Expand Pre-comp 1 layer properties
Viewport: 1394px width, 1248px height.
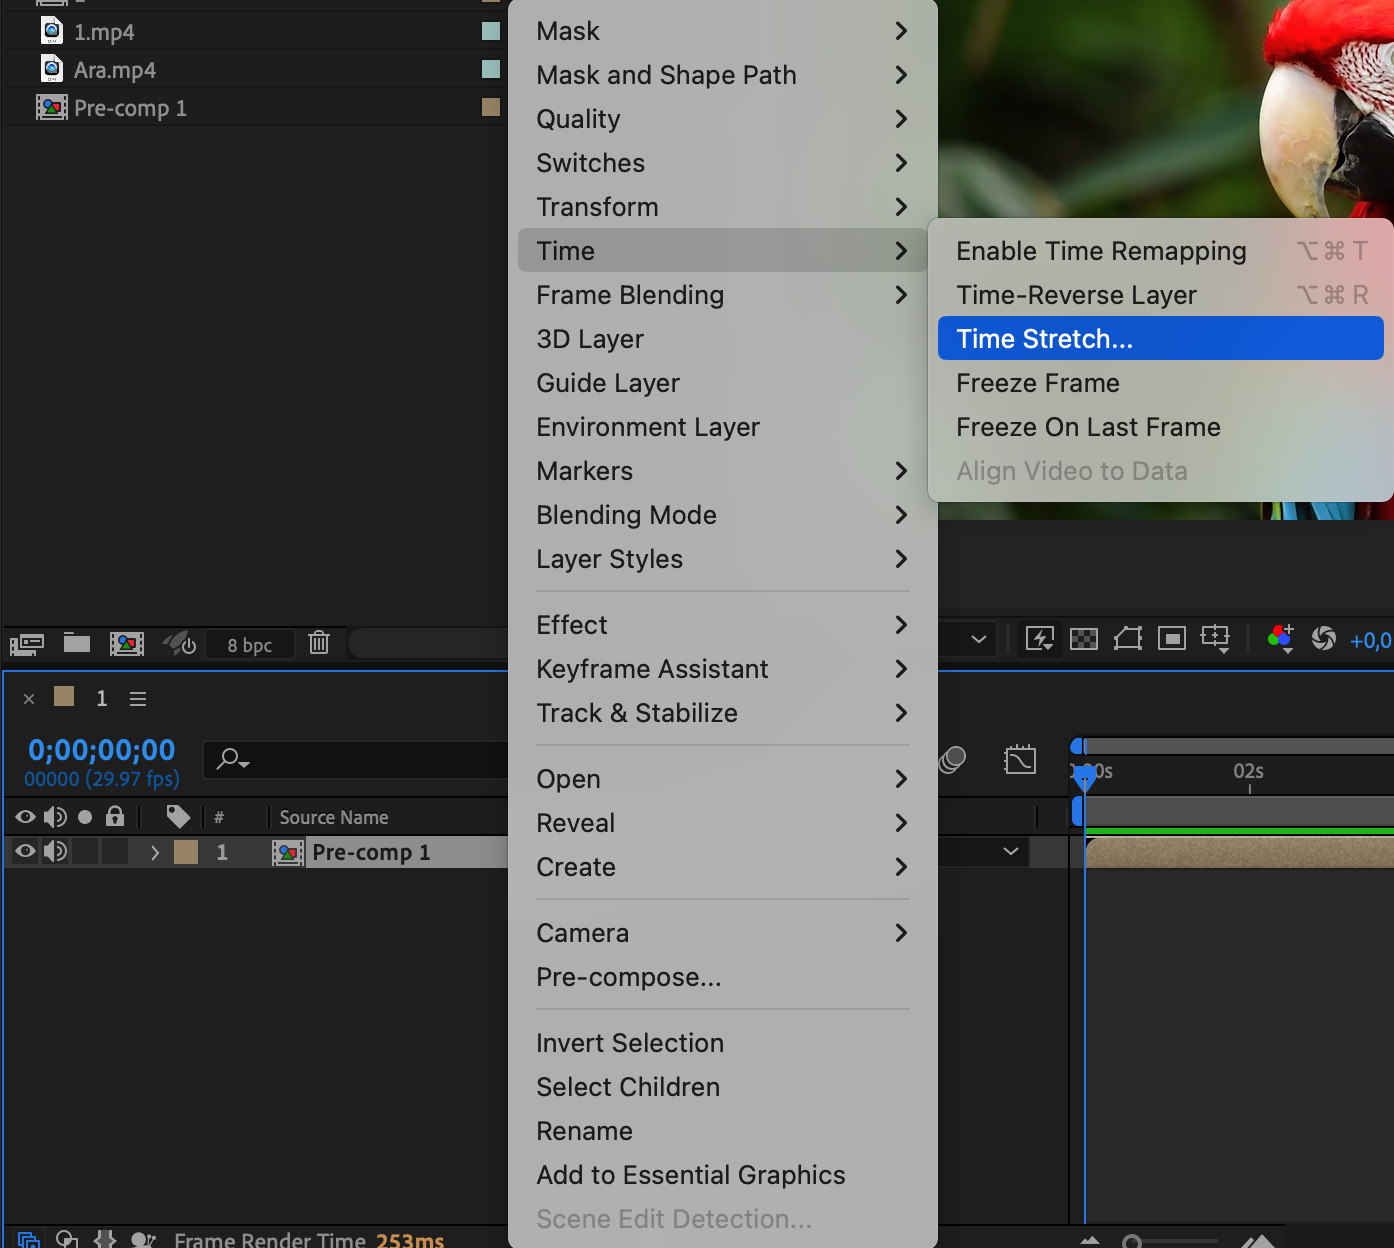155,853
